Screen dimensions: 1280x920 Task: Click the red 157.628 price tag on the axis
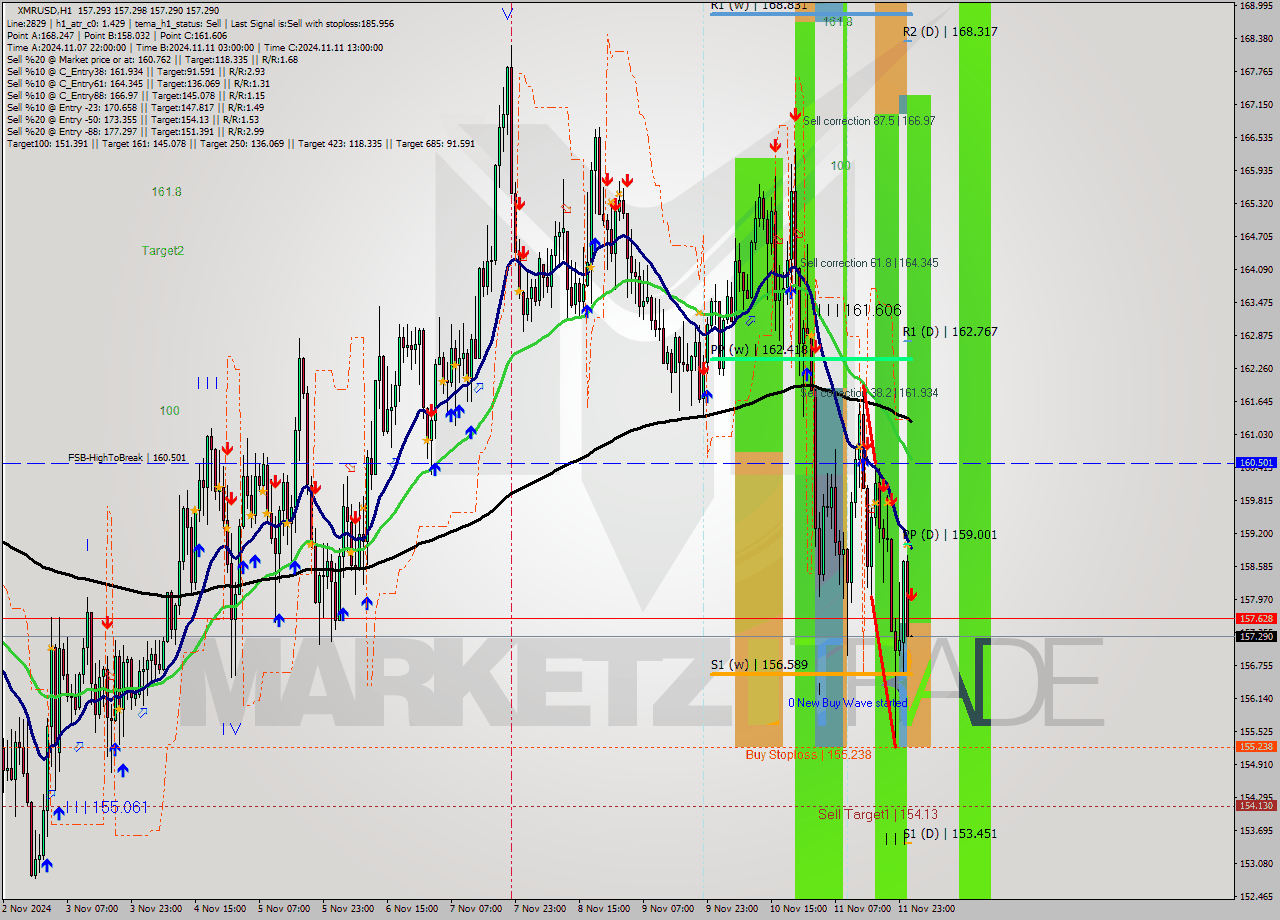(1256, 619)
